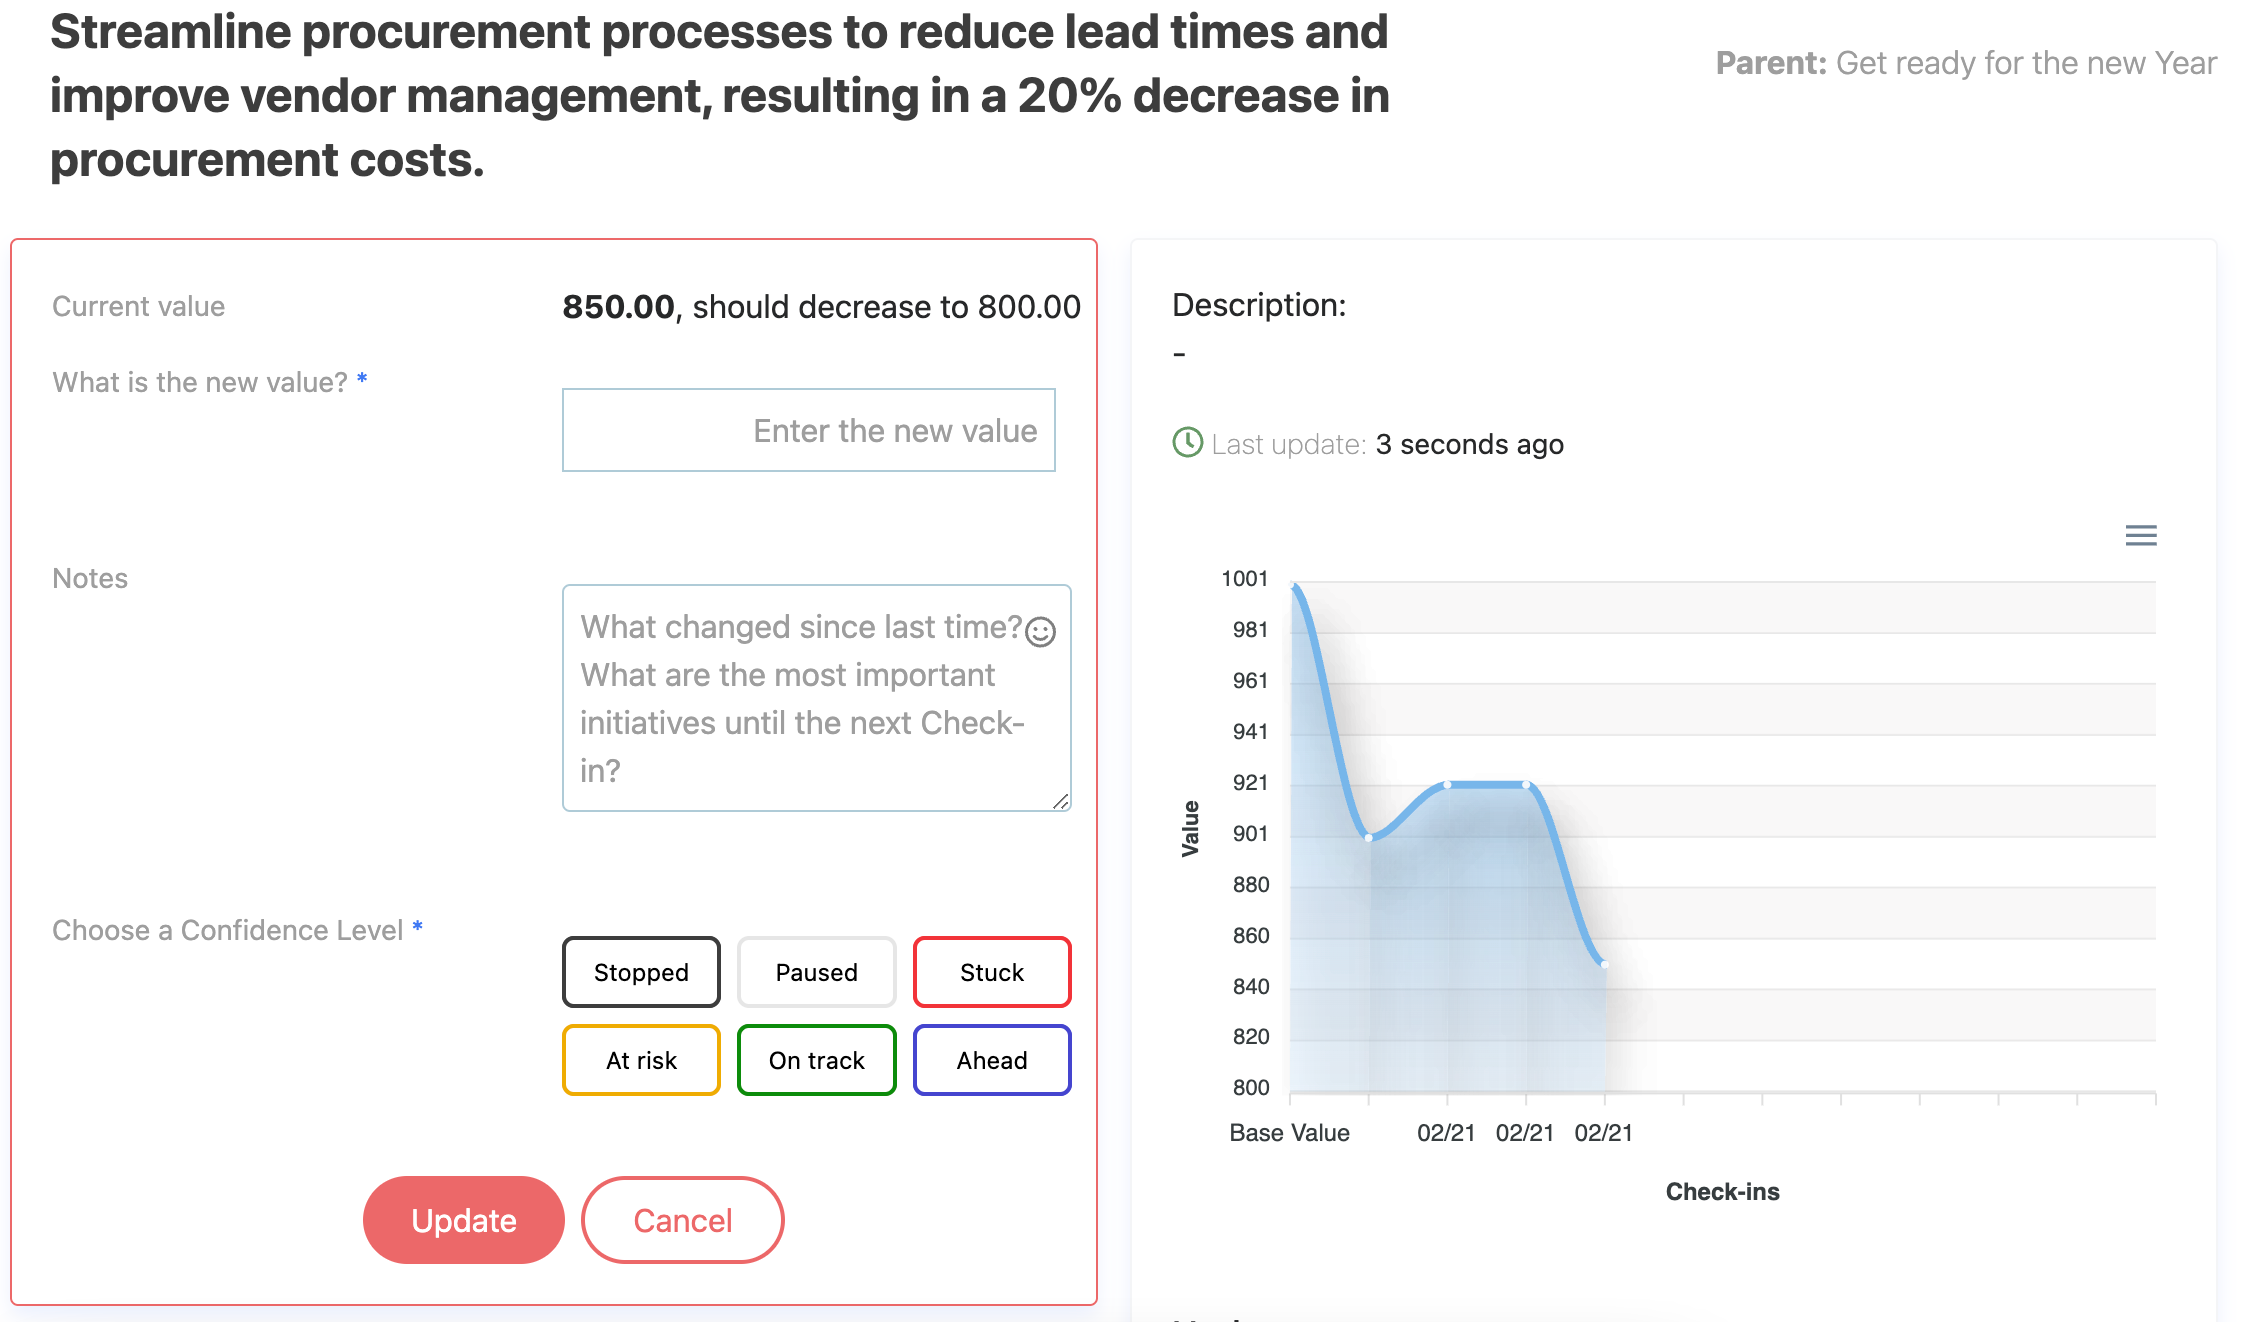
Task: Click the Check-ins axis title
Action: (x=1722, y=1192)
